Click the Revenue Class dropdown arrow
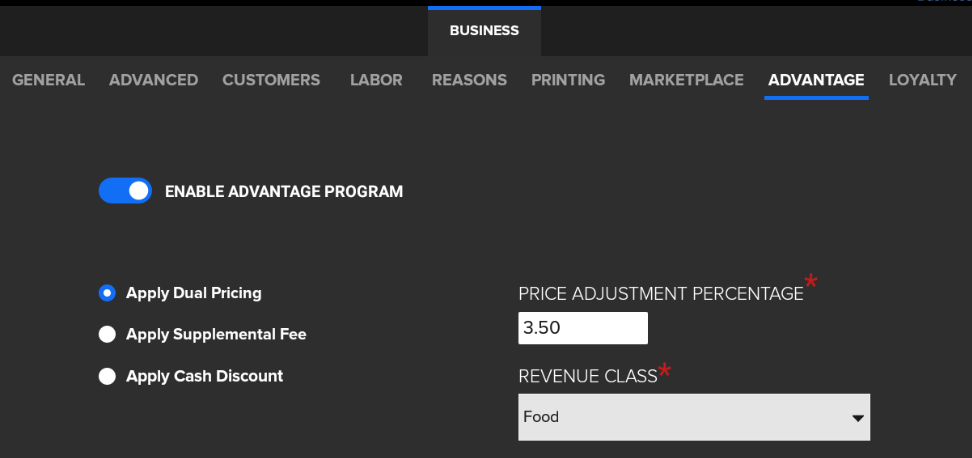Screen dimensions: 972x458 [857, 418]
